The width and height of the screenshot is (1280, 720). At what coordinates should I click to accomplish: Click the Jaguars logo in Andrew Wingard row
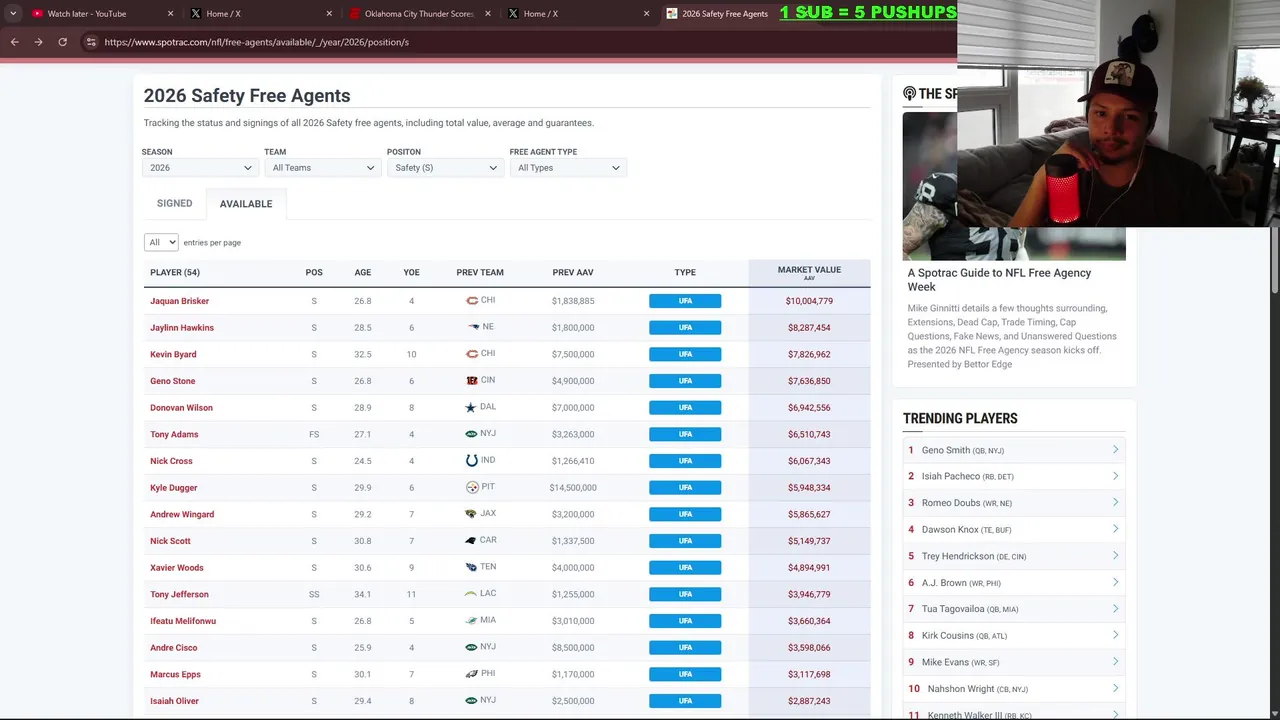[471, 514]
